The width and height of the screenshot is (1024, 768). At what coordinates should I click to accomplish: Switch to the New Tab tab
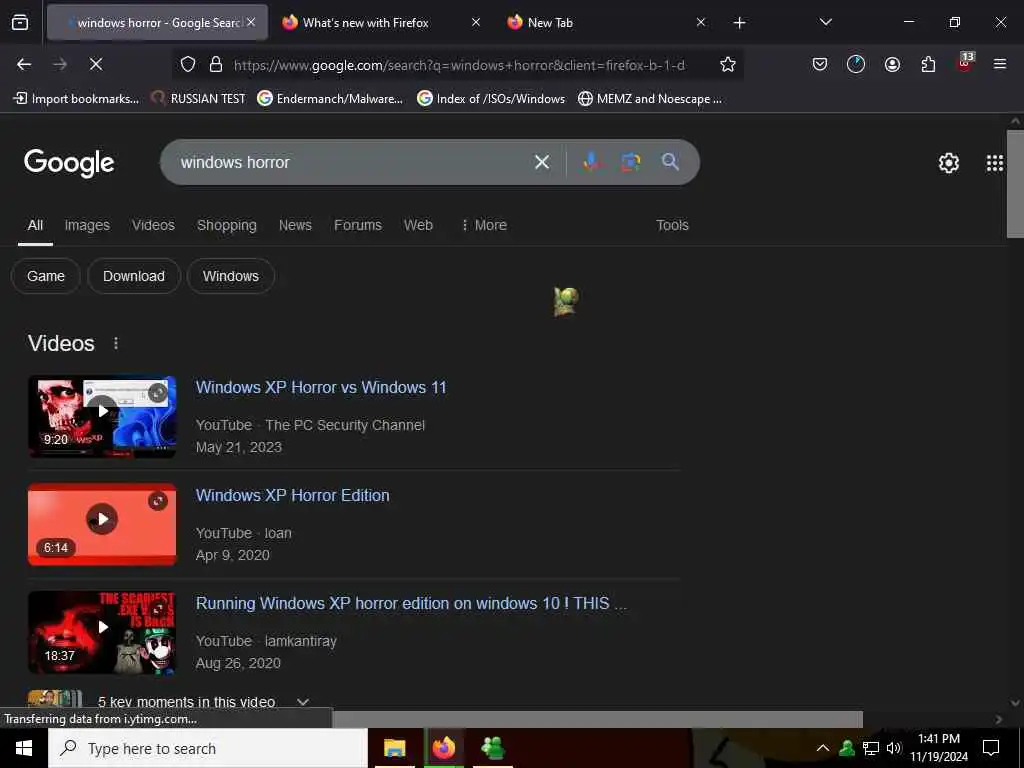click(607, 23)
